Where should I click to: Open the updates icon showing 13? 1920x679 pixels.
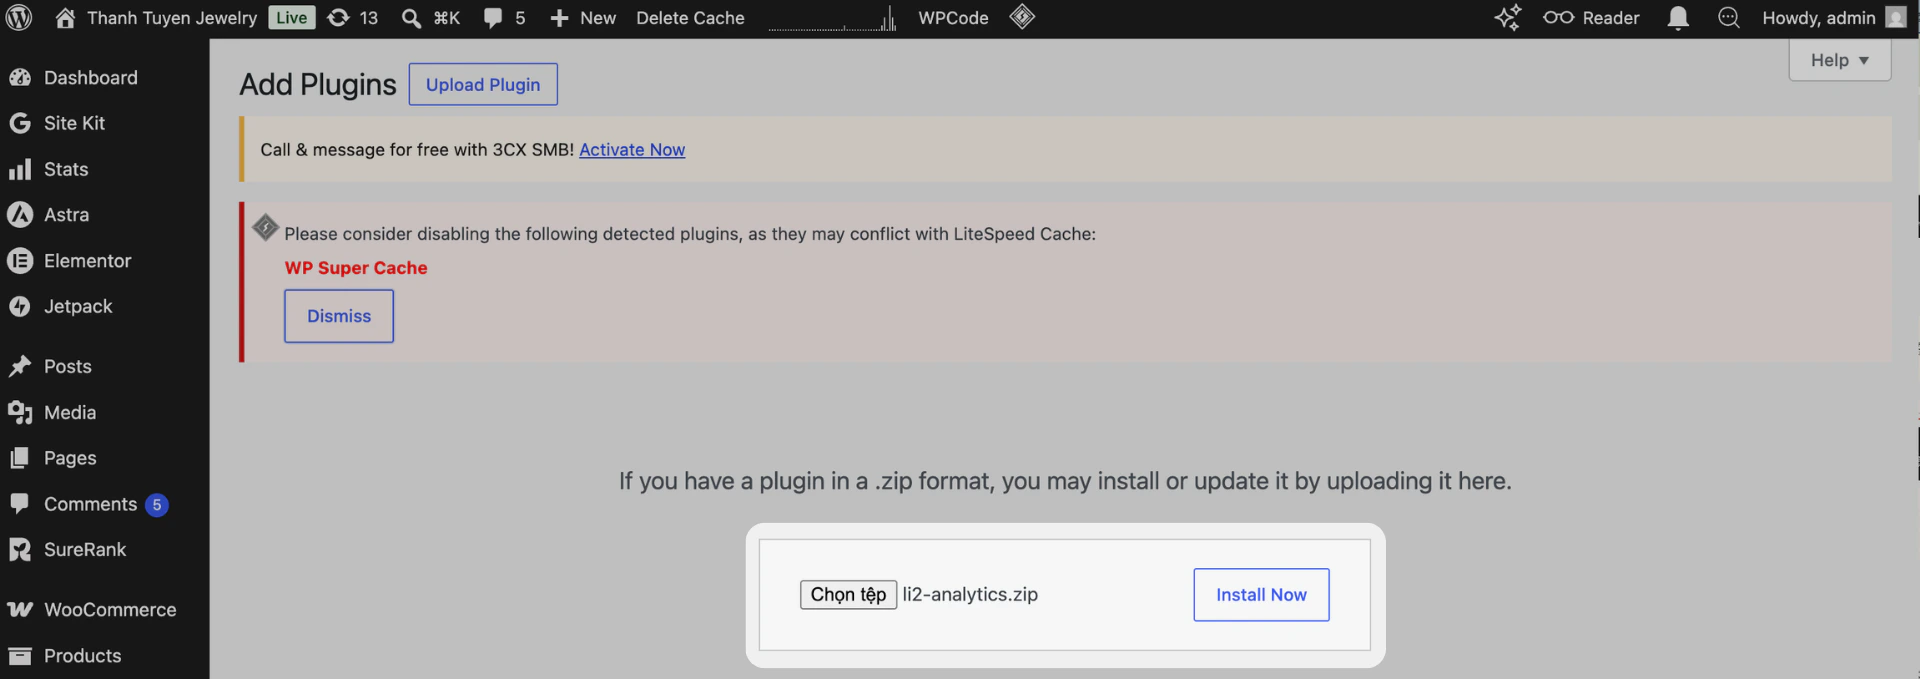click(x=339, y=18)
